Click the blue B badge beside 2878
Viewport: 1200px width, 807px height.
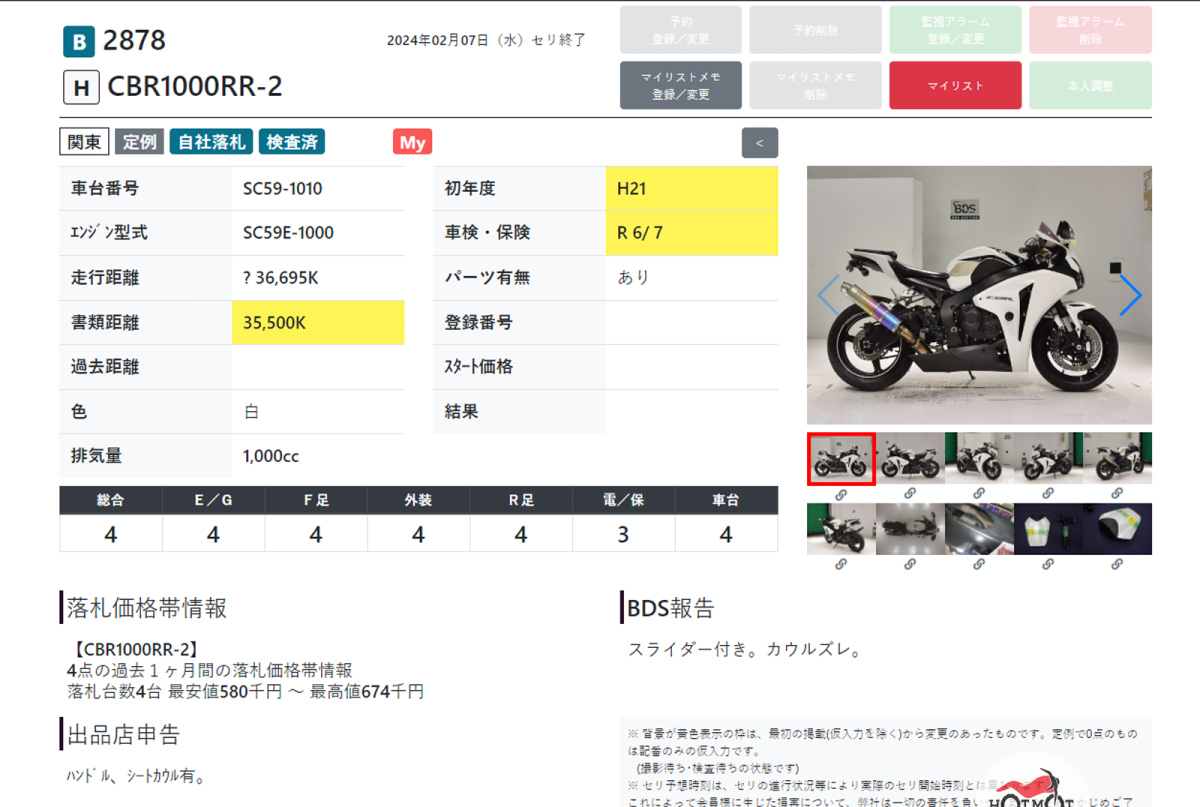click(78, 42)
